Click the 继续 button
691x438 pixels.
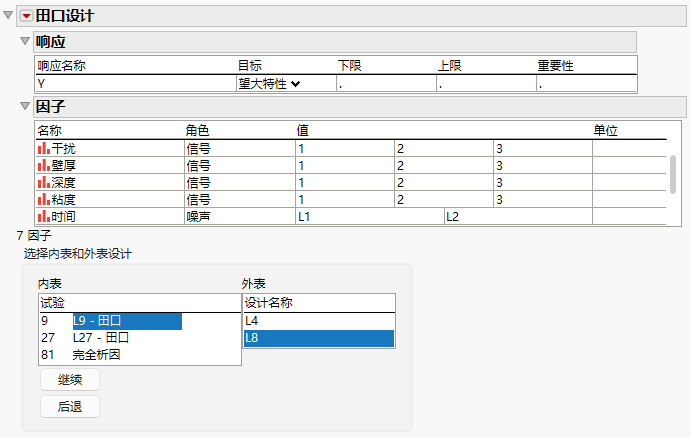click(70, 380)
